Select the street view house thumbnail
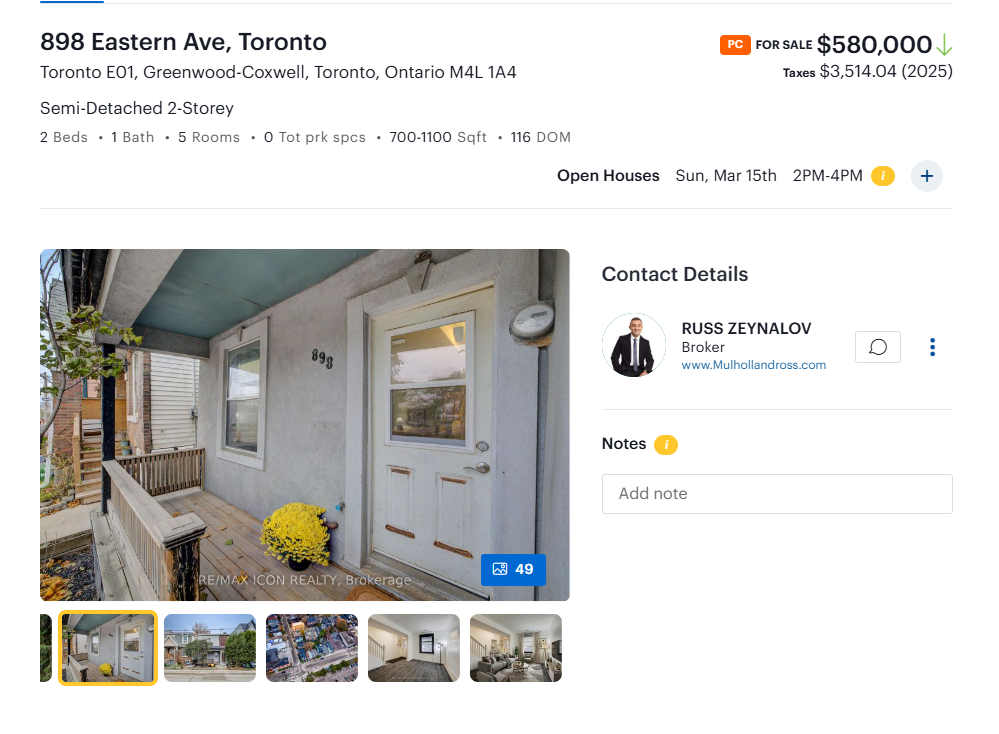 coord(210,648)
